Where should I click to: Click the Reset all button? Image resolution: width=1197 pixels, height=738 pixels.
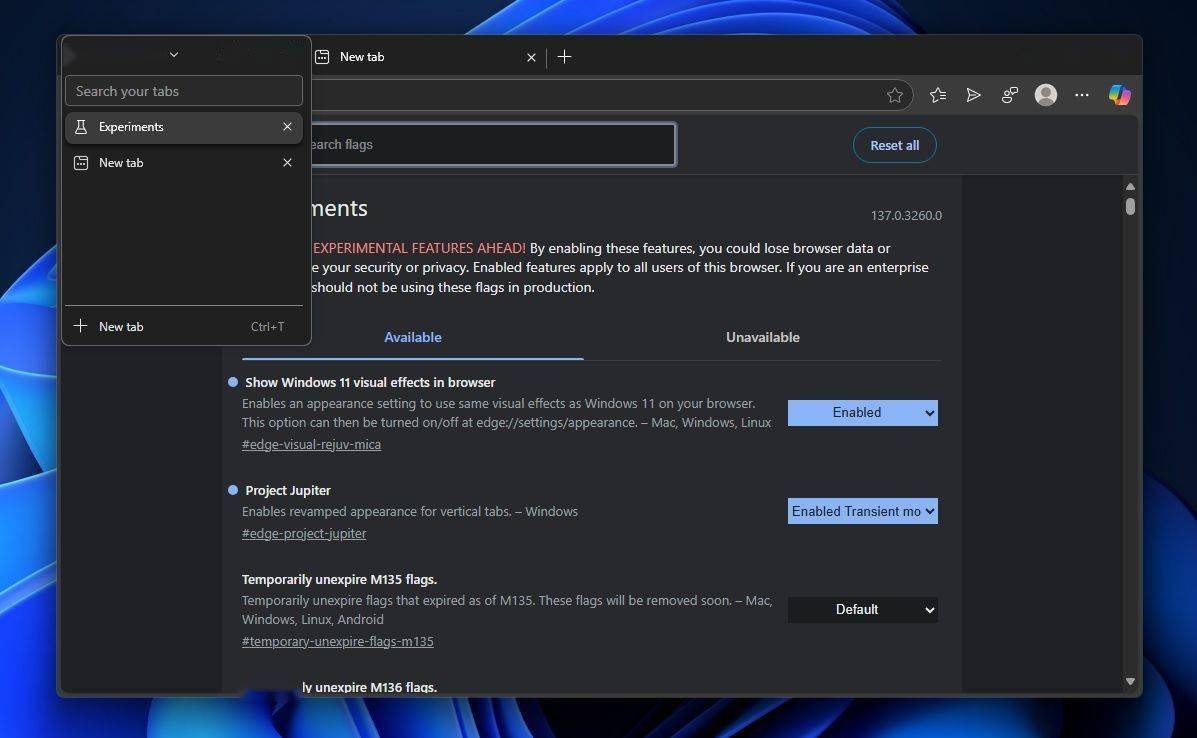tap(895, 145)
